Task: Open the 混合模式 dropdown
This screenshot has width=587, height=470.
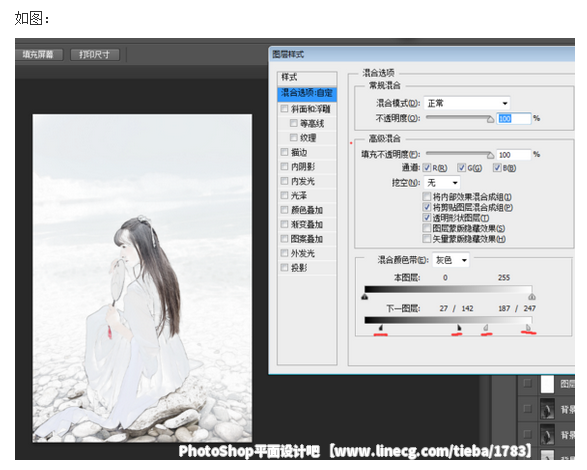Action: 467,103
